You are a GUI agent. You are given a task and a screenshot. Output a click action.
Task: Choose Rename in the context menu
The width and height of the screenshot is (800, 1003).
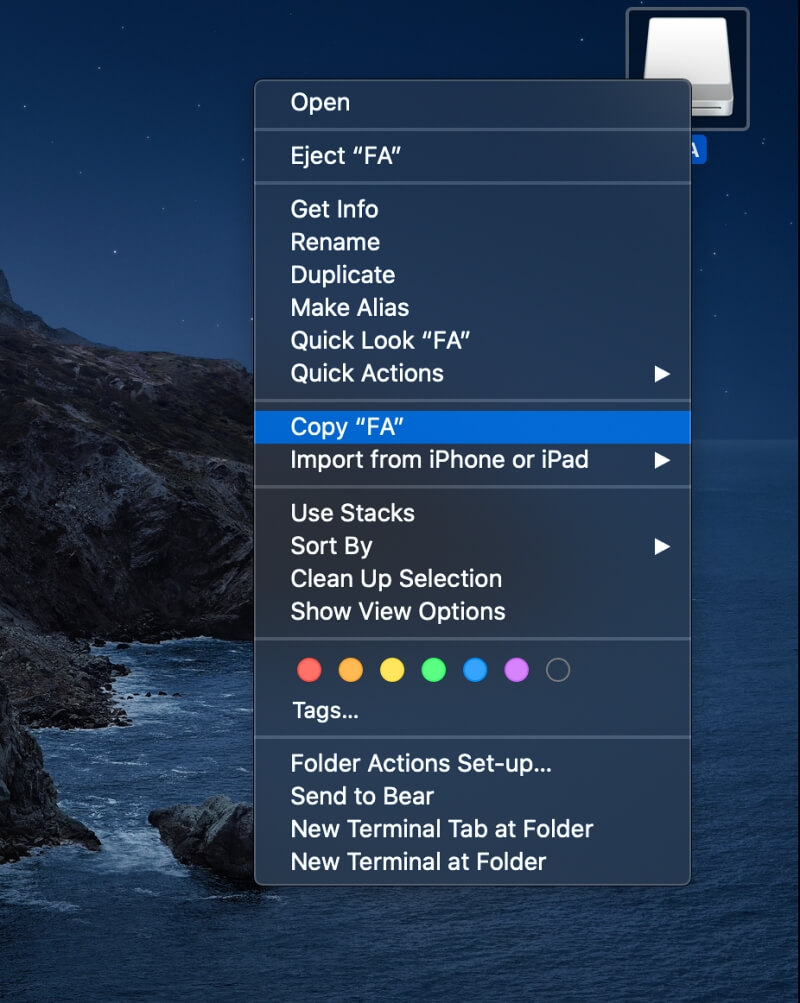coord(473,242)
